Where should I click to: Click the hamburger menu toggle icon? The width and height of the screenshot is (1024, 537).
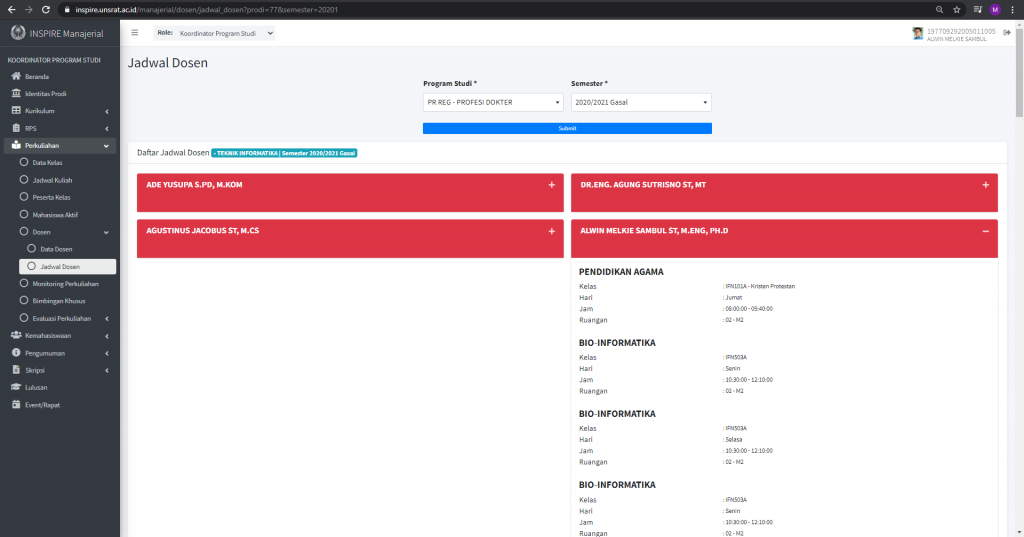click(135, 33)
